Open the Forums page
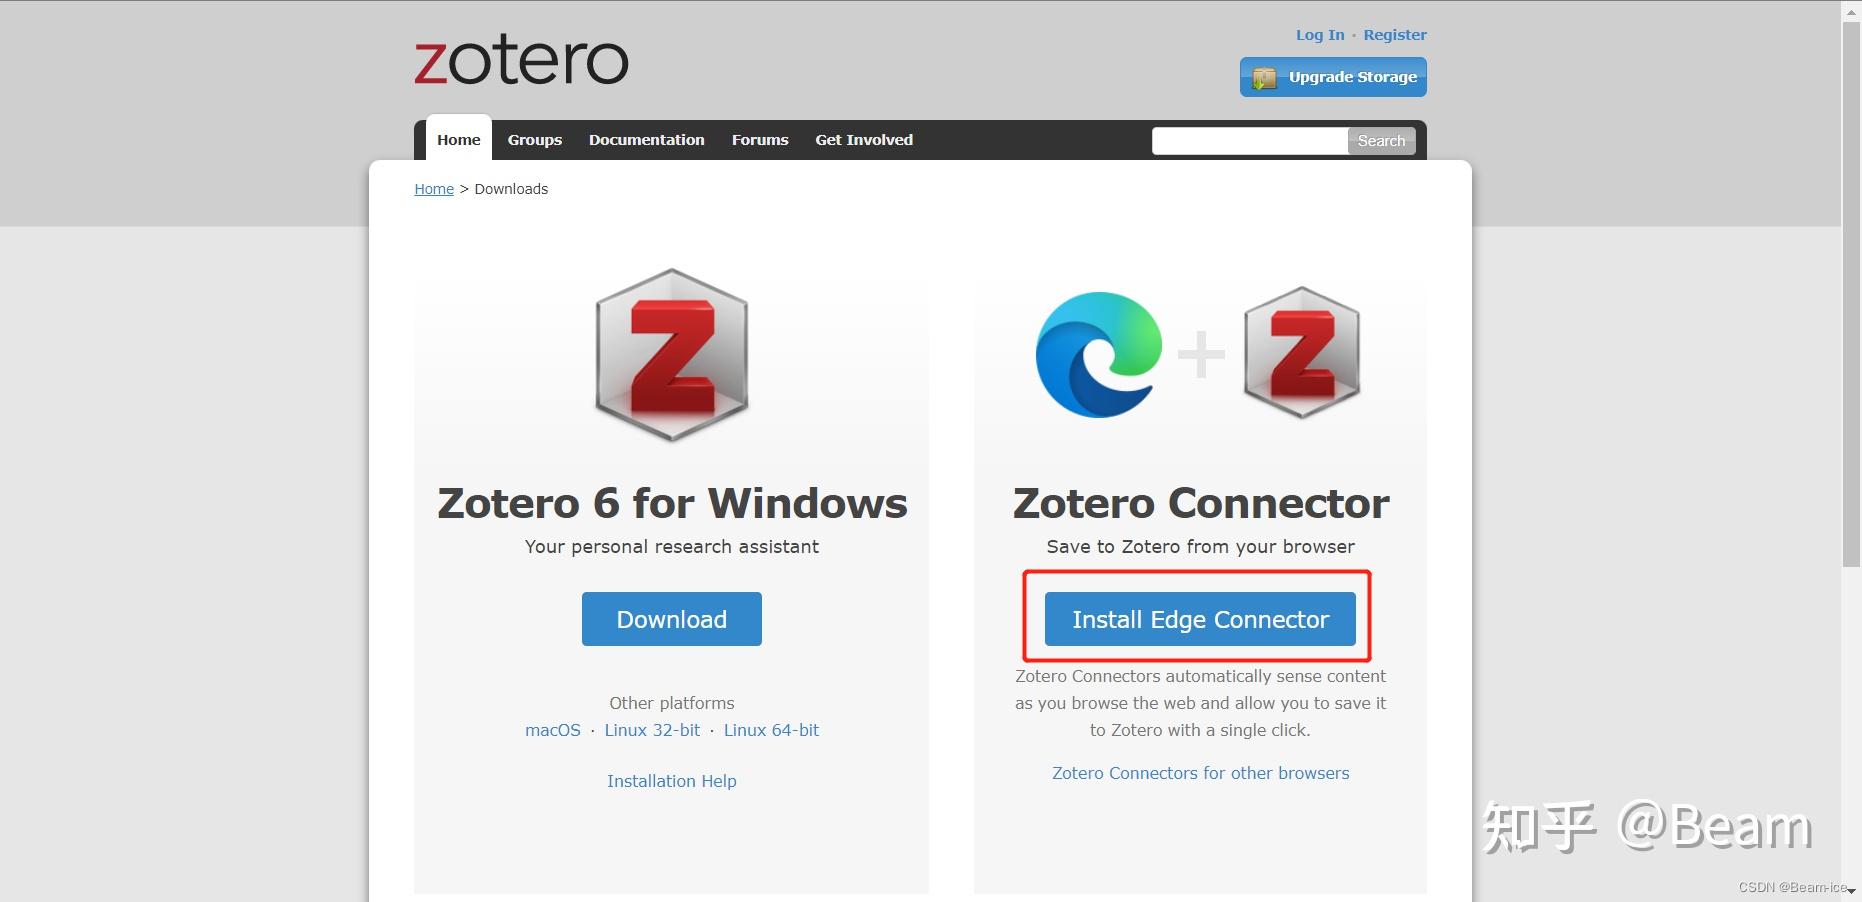Viewport: 1862px width, 902px height. click(760, 140)
